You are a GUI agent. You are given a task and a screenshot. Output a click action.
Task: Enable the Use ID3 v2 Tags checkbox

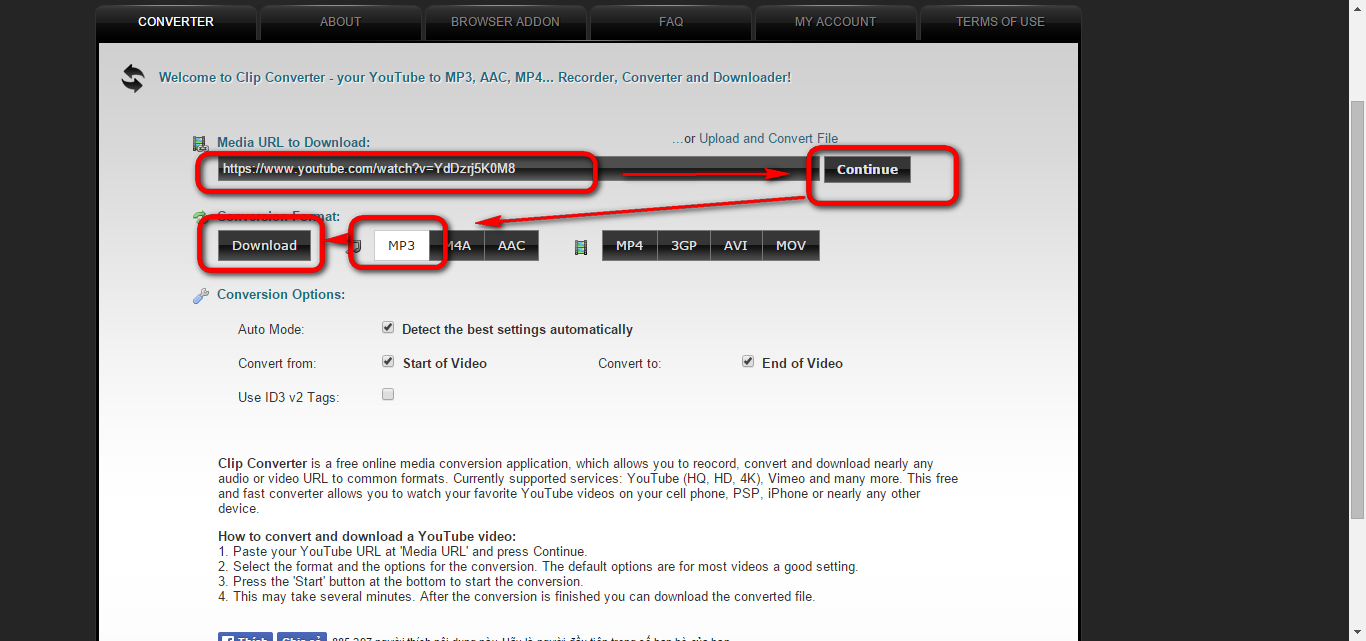pyautogui.click(x=388, y=395)
